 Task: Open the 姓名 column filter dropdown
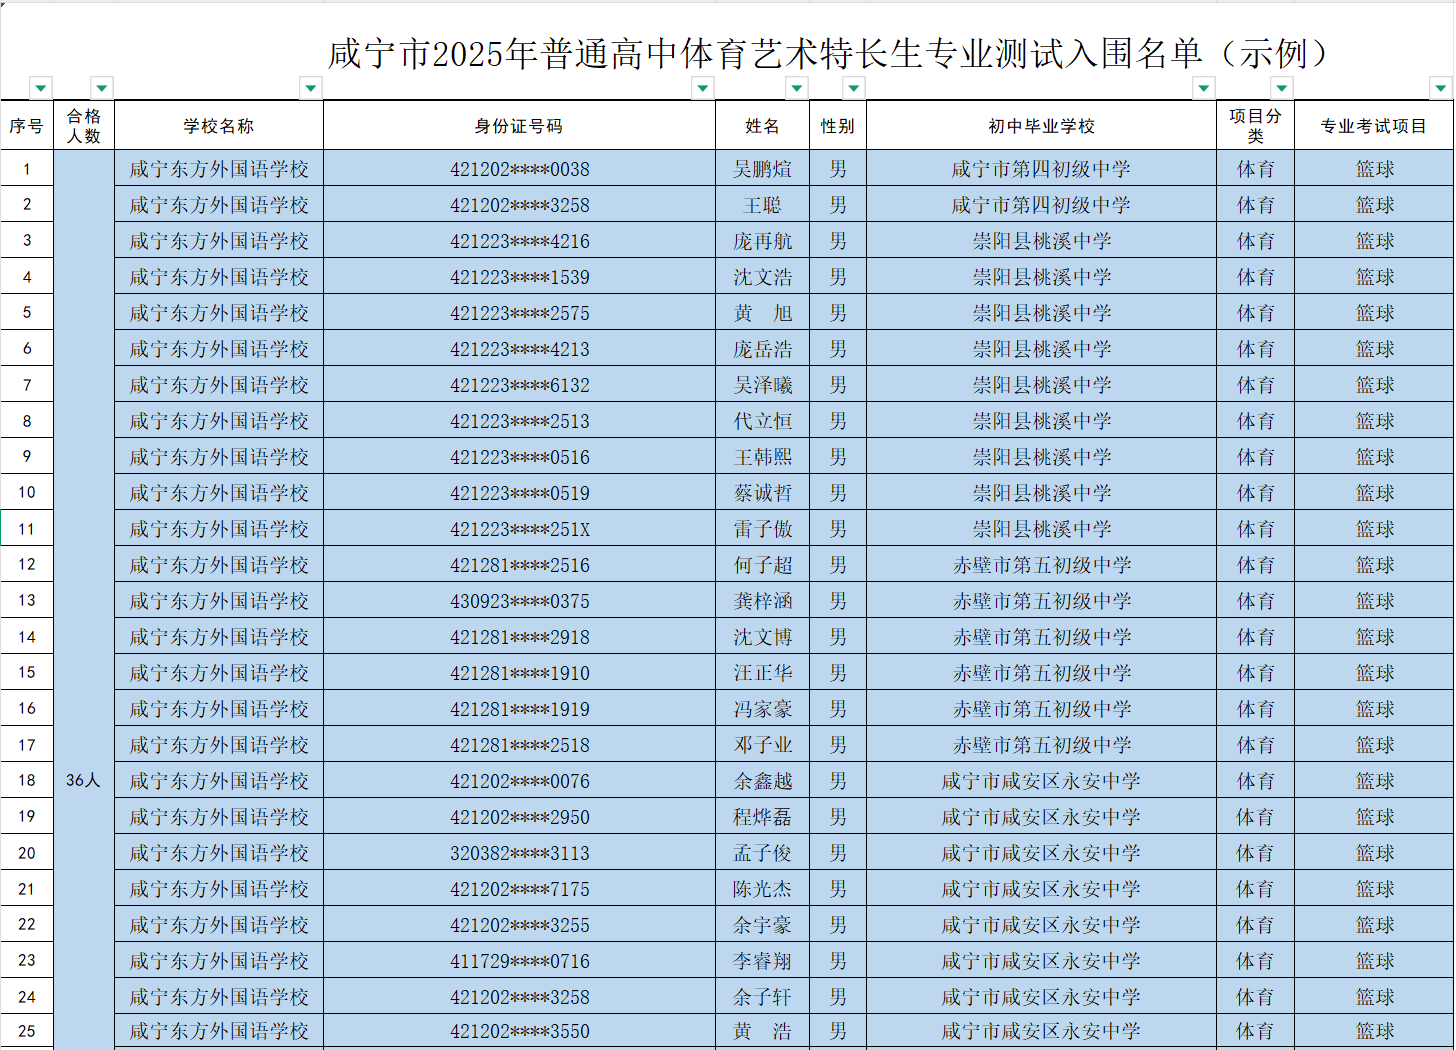click(x=797, y=88)
